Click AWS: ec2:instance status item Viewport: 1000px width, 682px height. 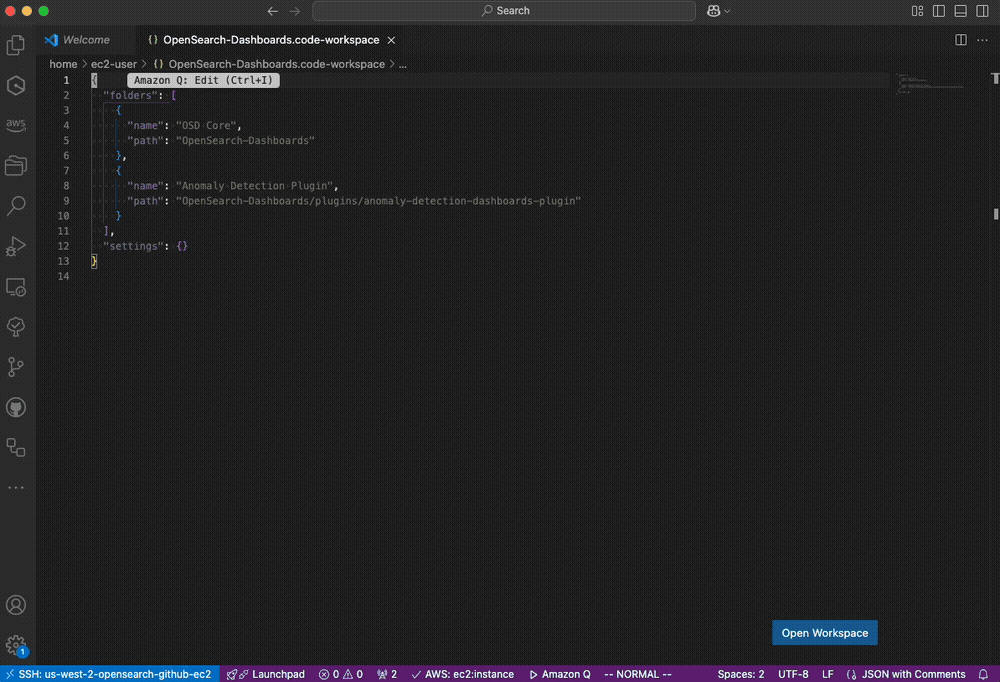pos(463,674)
